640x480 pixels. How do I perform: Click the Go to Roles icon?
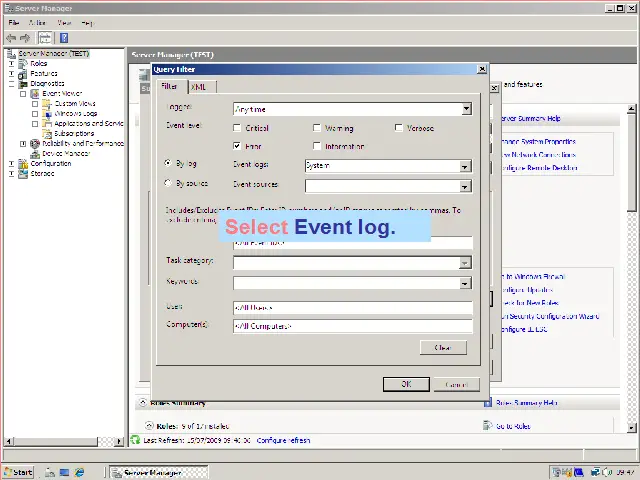click(x=487, y=426)
